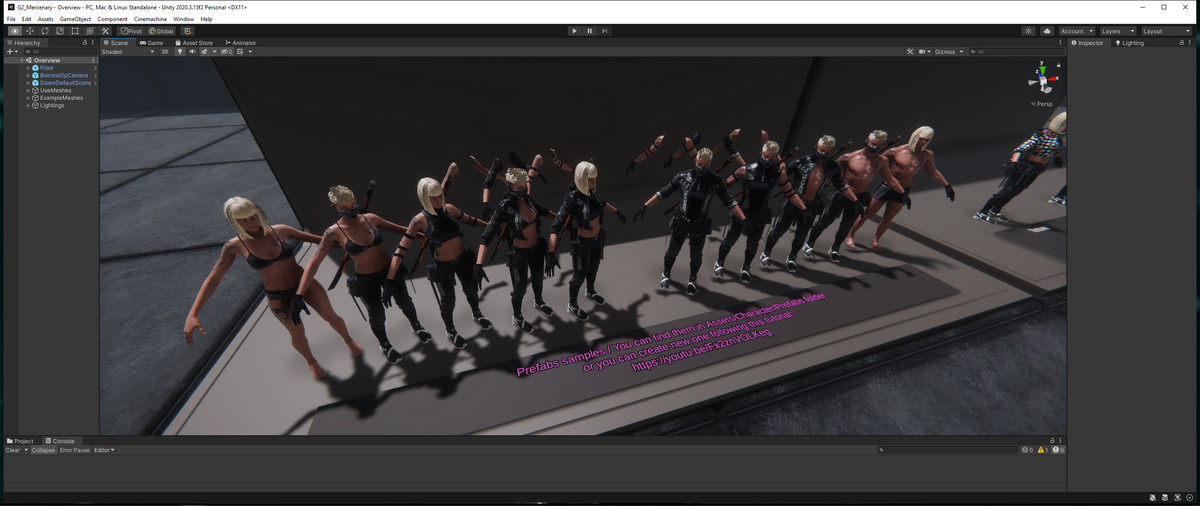Select the Hand view tool
The image size is (1200, 506).
(15, 31)
